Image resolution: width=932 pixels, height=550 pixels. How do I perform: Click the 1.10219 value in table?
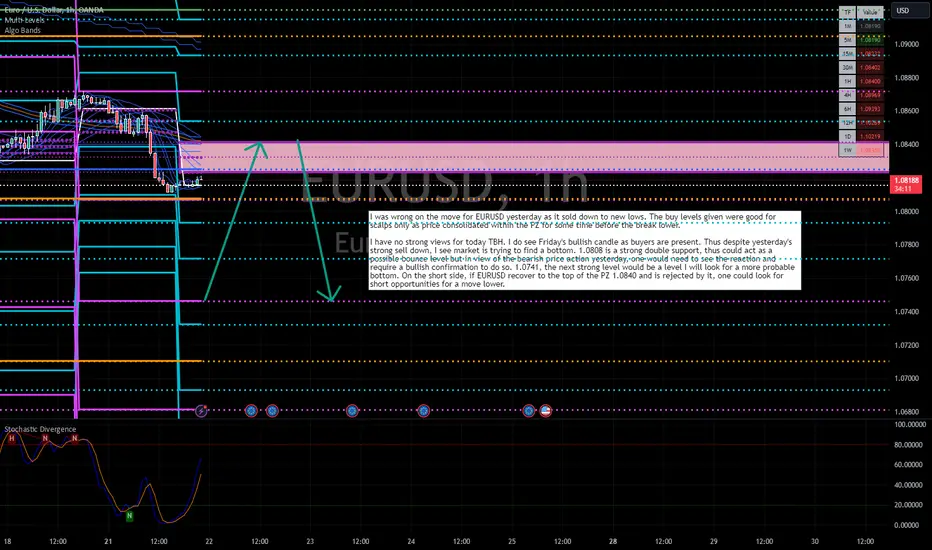871,136
